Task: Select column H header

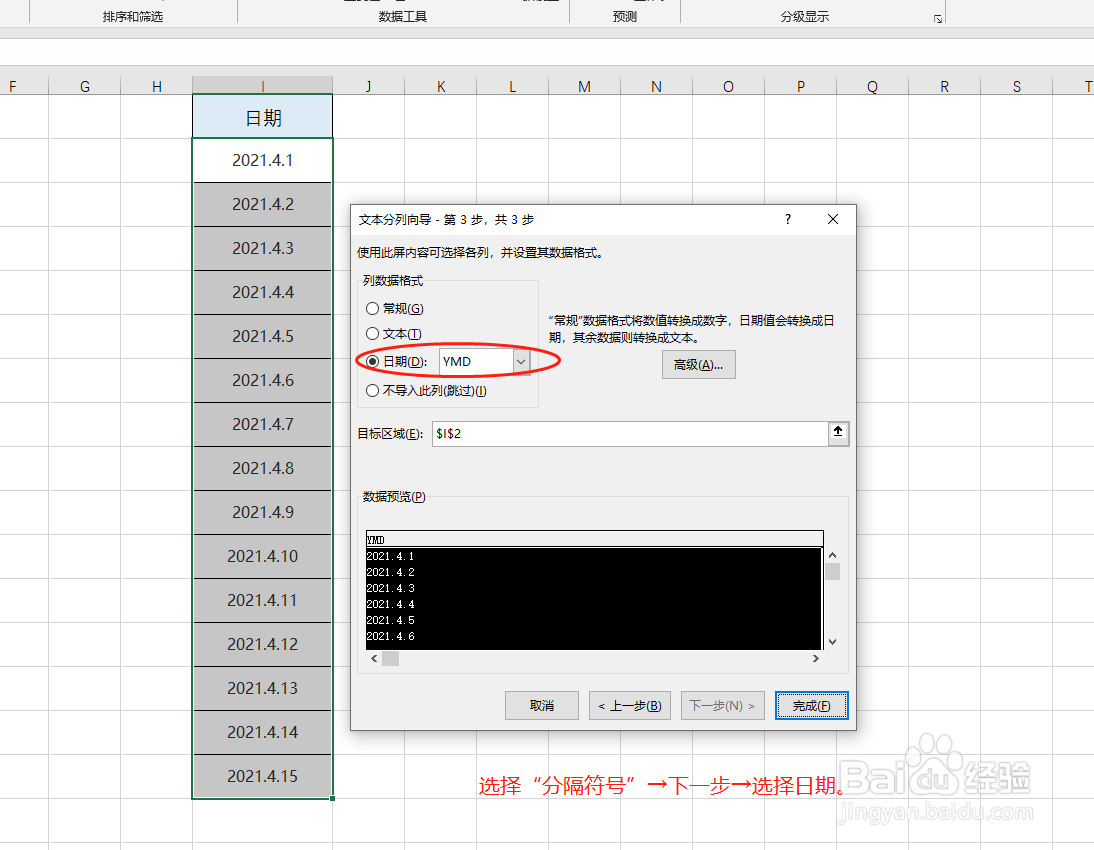Action: coord(156,86)
